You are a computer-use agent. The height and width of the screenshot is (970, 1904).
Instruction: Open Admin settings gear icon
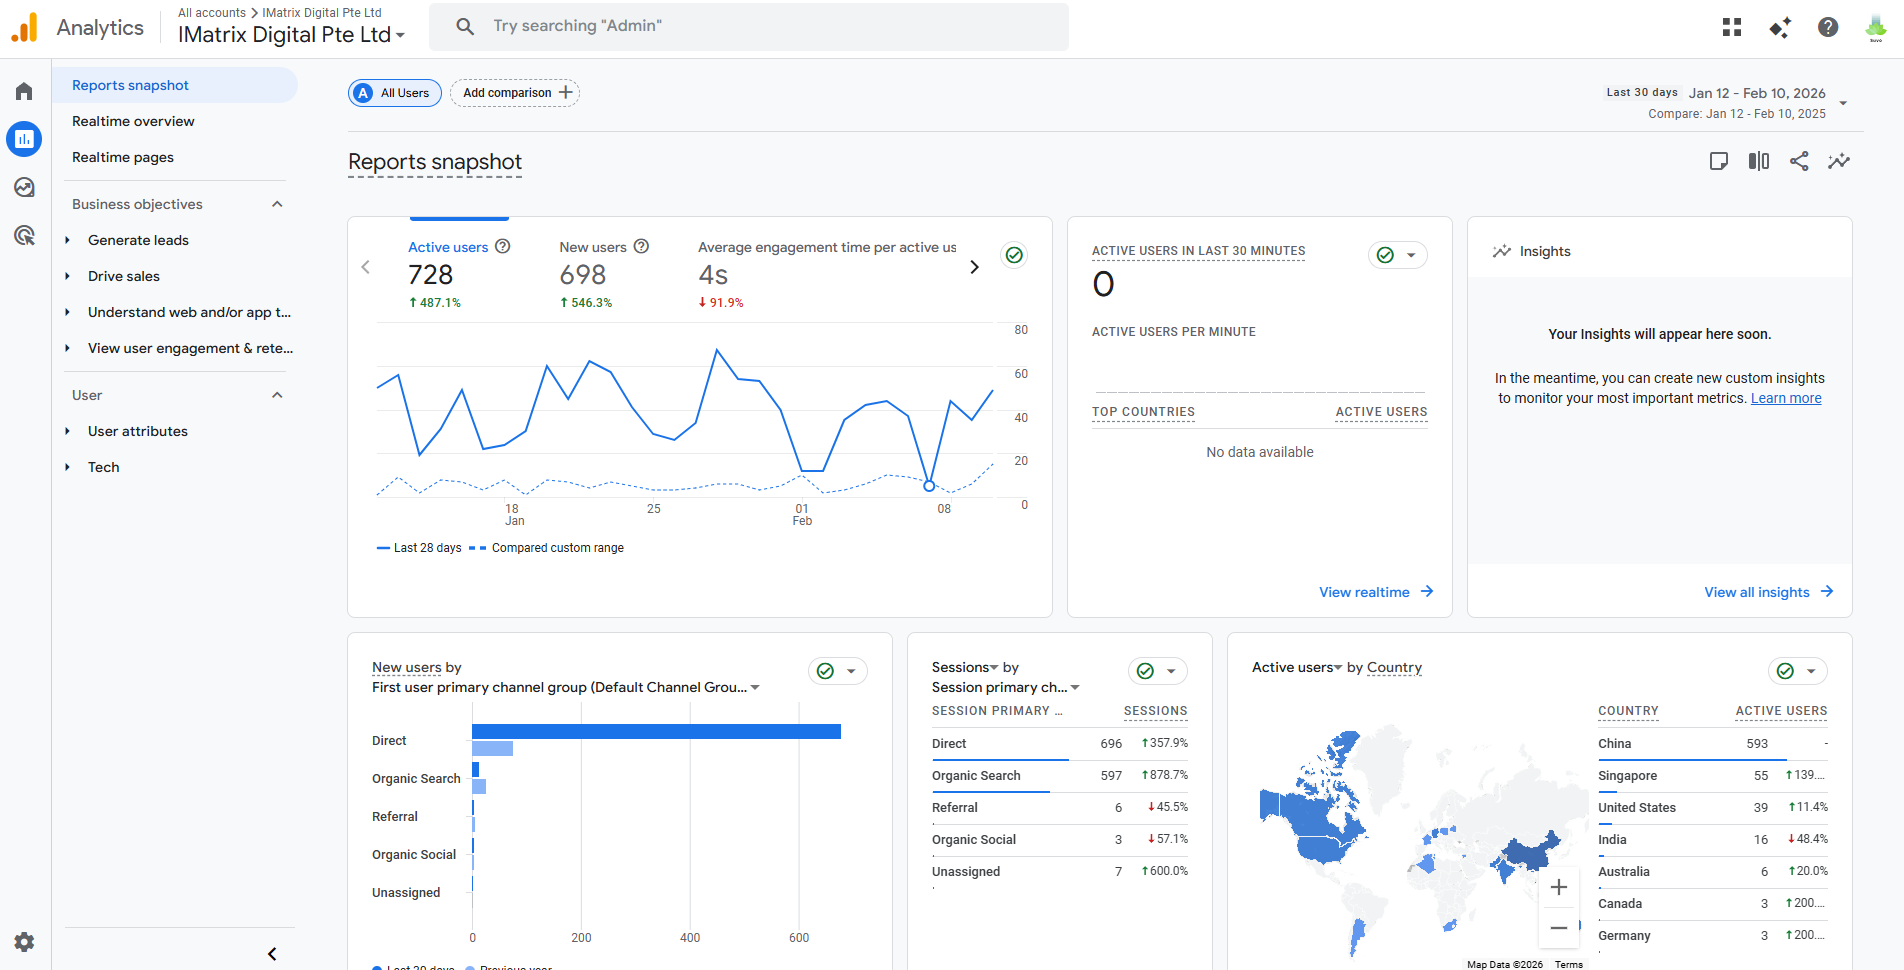[24, 941]
